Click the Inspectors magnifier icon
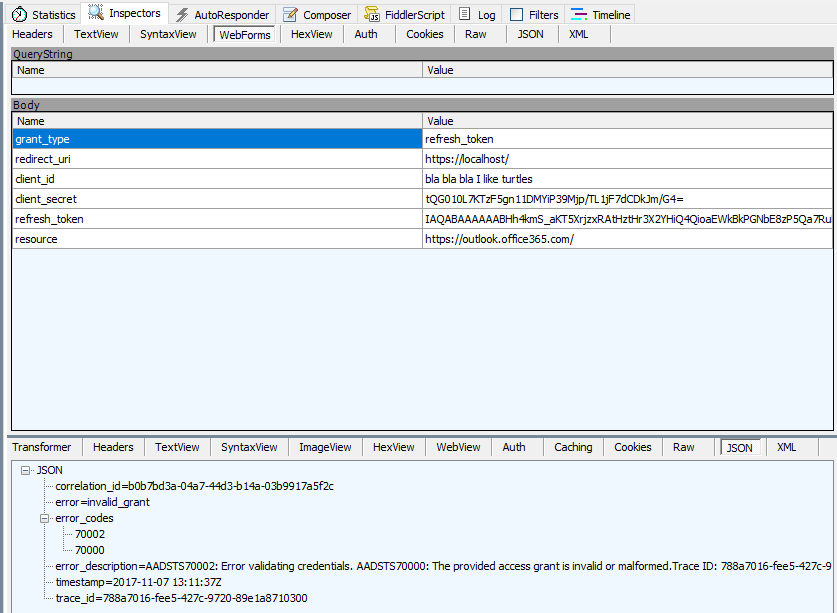 96,12
